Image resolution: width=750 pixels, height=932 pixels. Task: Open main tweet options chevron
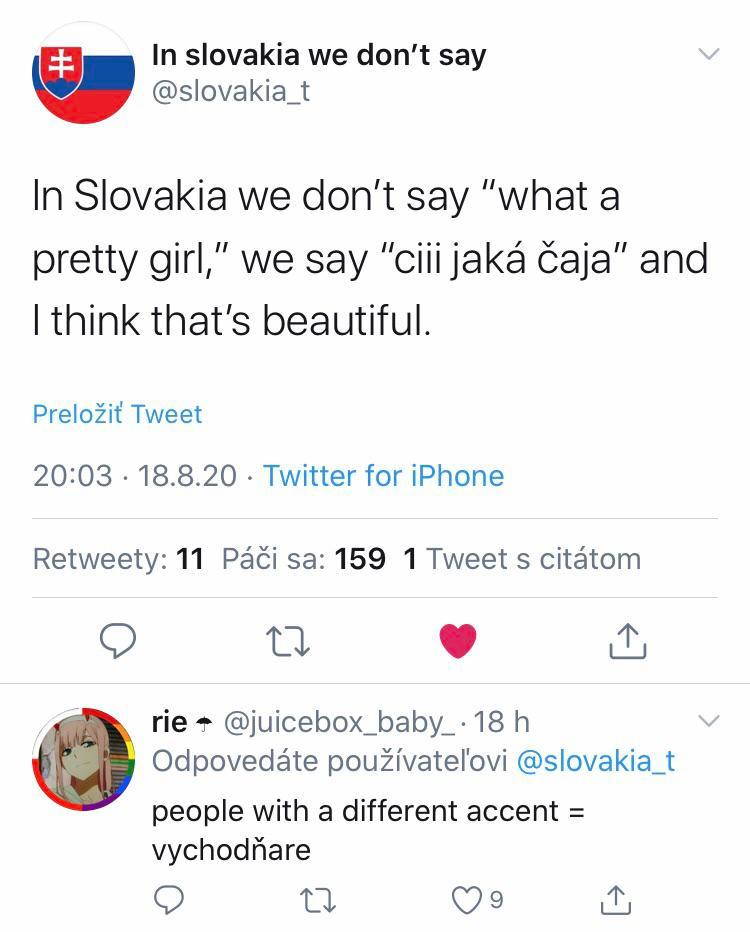pyautogui.click(x=708, y=54)
